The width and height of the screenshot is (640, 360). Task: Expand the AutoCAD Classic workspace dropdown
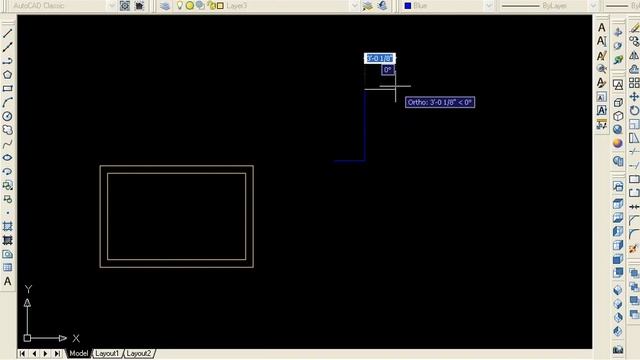(111, 6)
